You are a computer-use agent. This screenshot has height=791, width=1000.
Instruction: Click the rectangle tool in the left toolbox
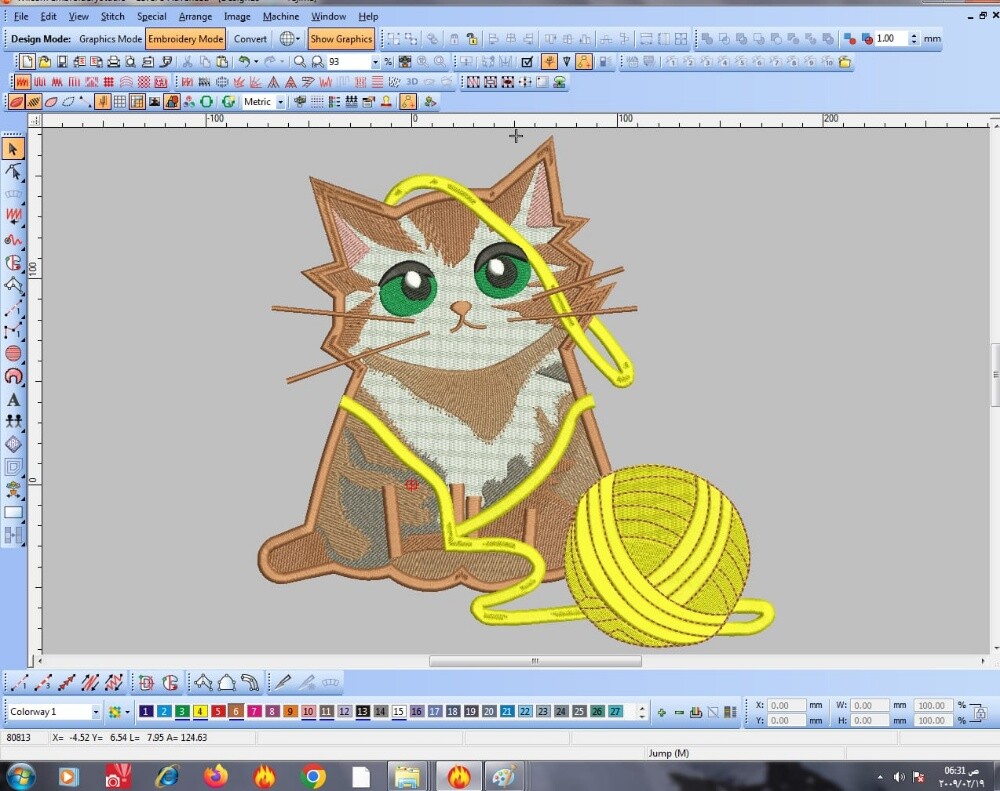(x=13, y=512)
